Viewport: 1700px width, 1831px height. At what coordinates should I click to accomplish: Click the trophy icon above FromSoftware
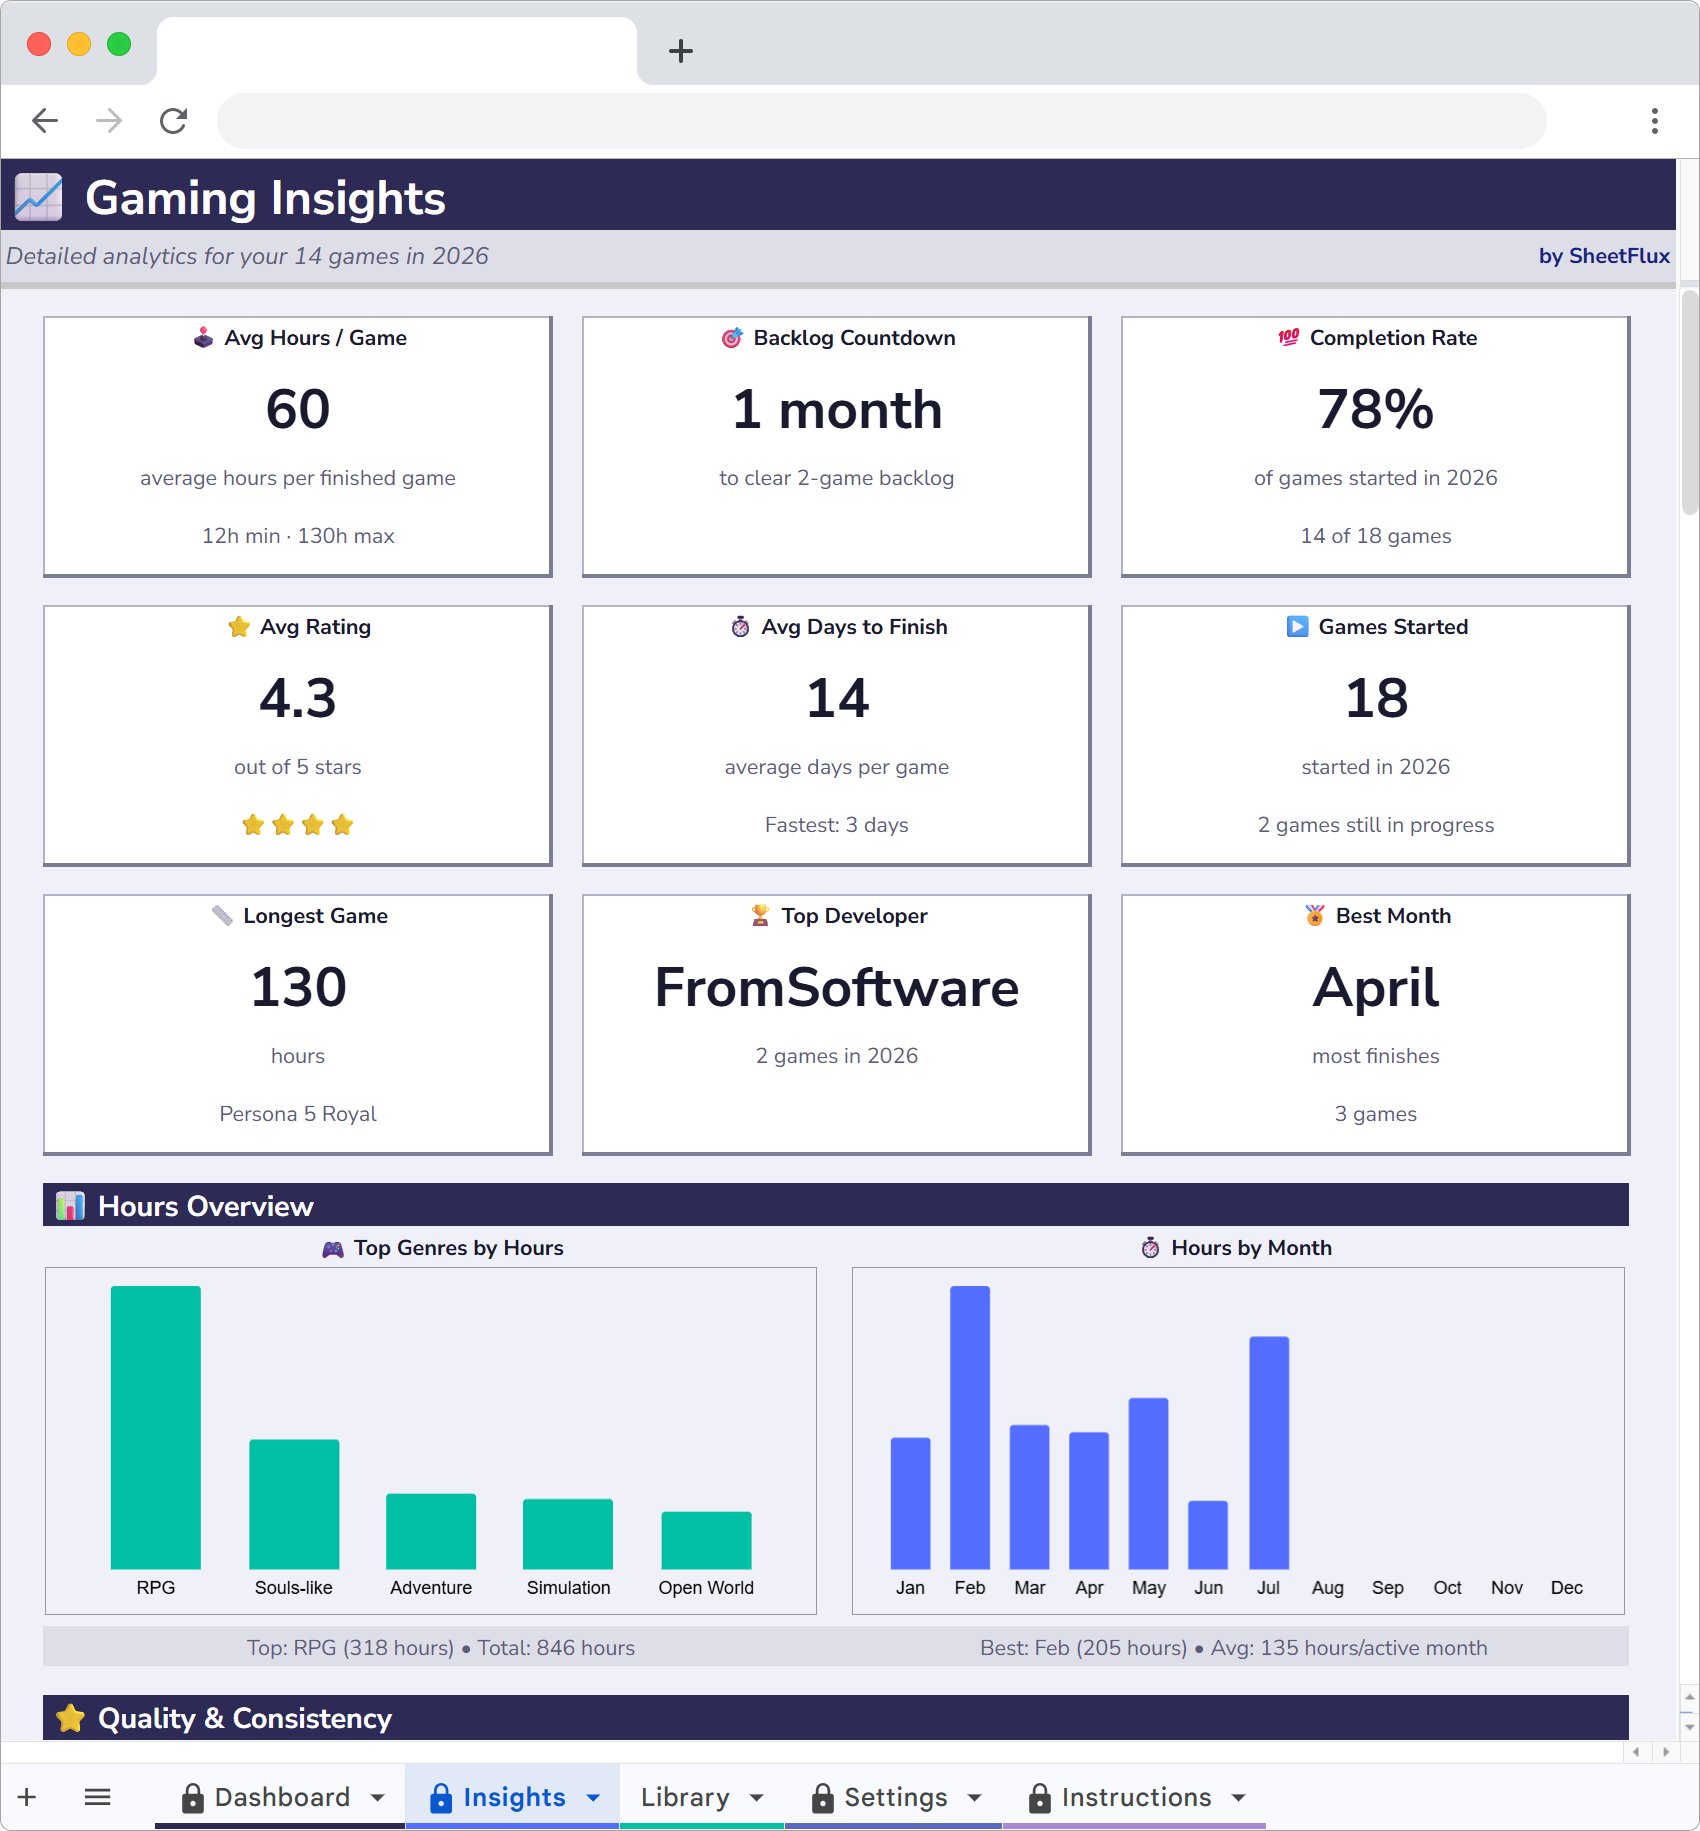tap(759, 915)
